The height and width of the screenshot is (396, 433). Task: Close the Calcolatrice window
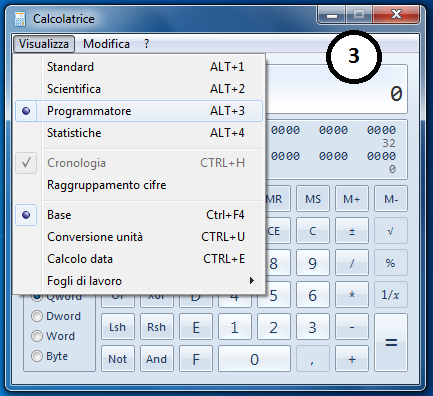click(396, 15)
